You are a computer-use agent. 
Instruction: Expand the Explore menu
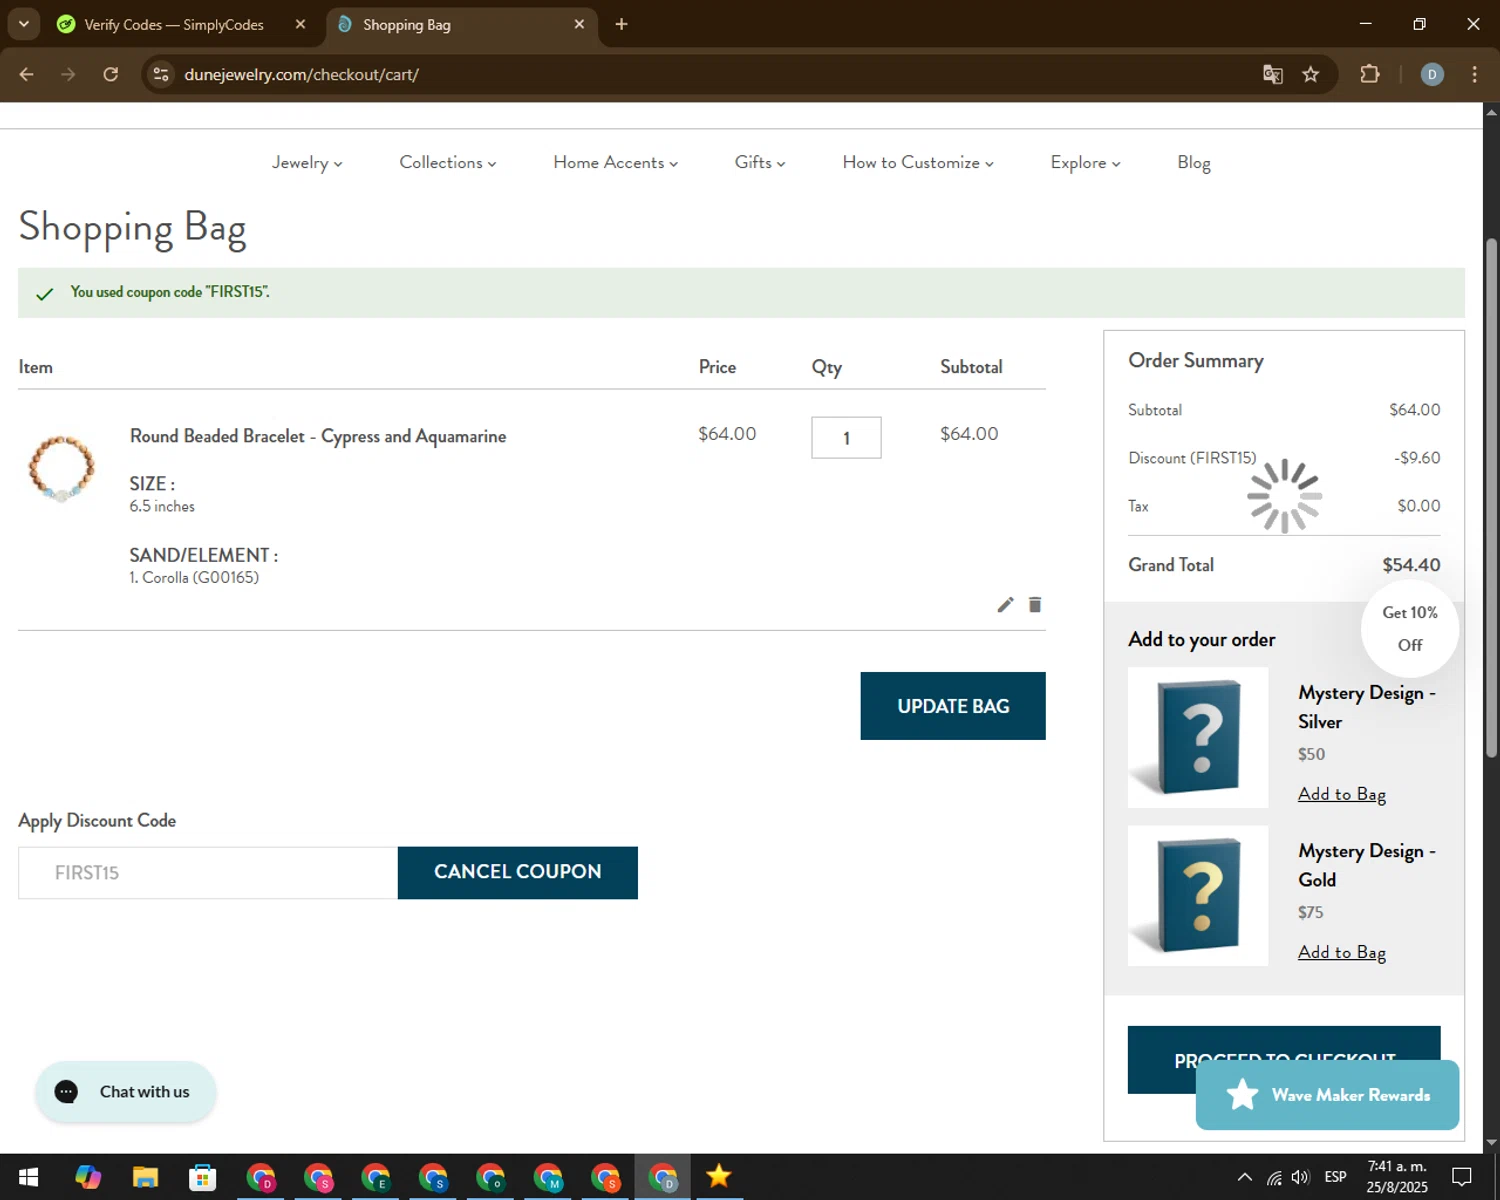click(x=1085, y=162)
